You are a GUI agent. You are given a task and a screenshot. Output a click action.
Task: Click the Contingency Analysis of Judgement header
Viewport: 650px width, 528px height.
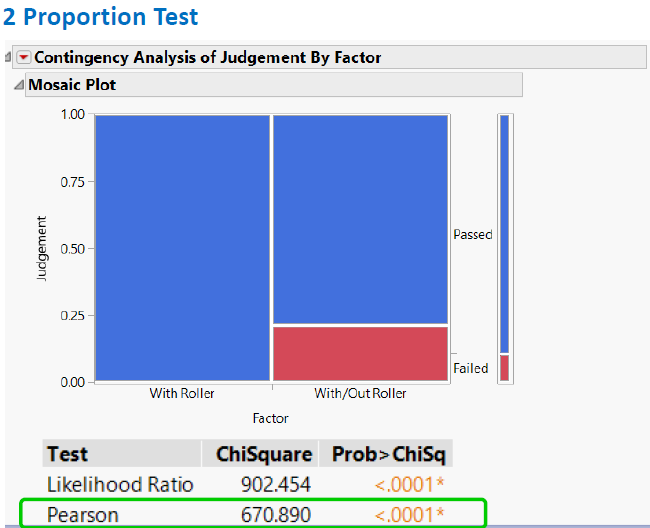click(x=207, y=57)
